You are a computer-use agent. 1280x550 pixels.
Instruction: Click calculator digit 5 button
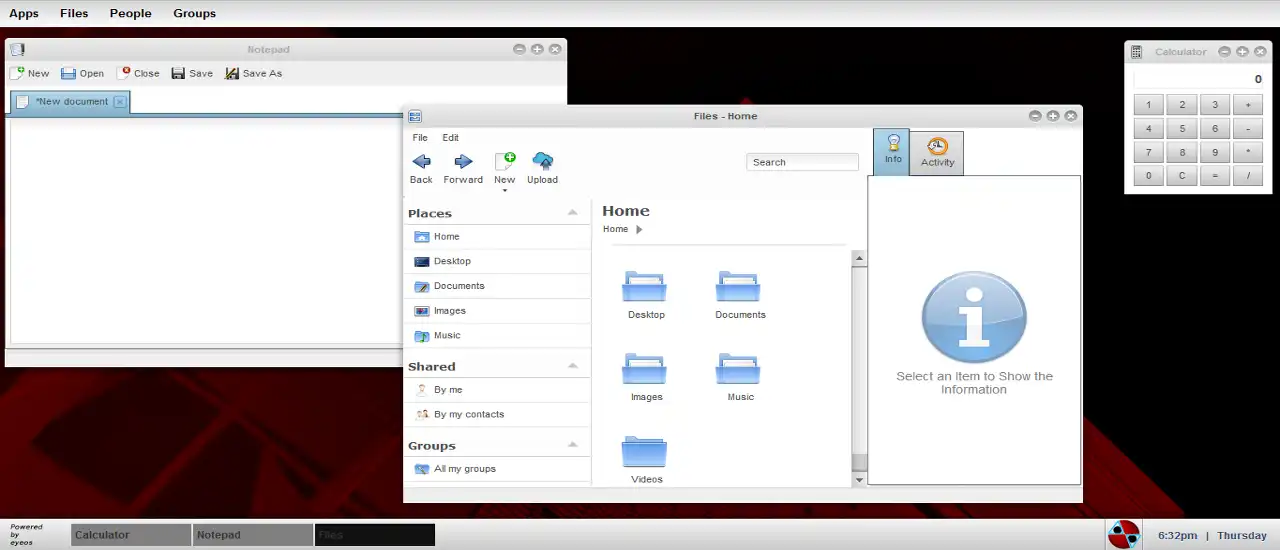tap(1181, 129)
